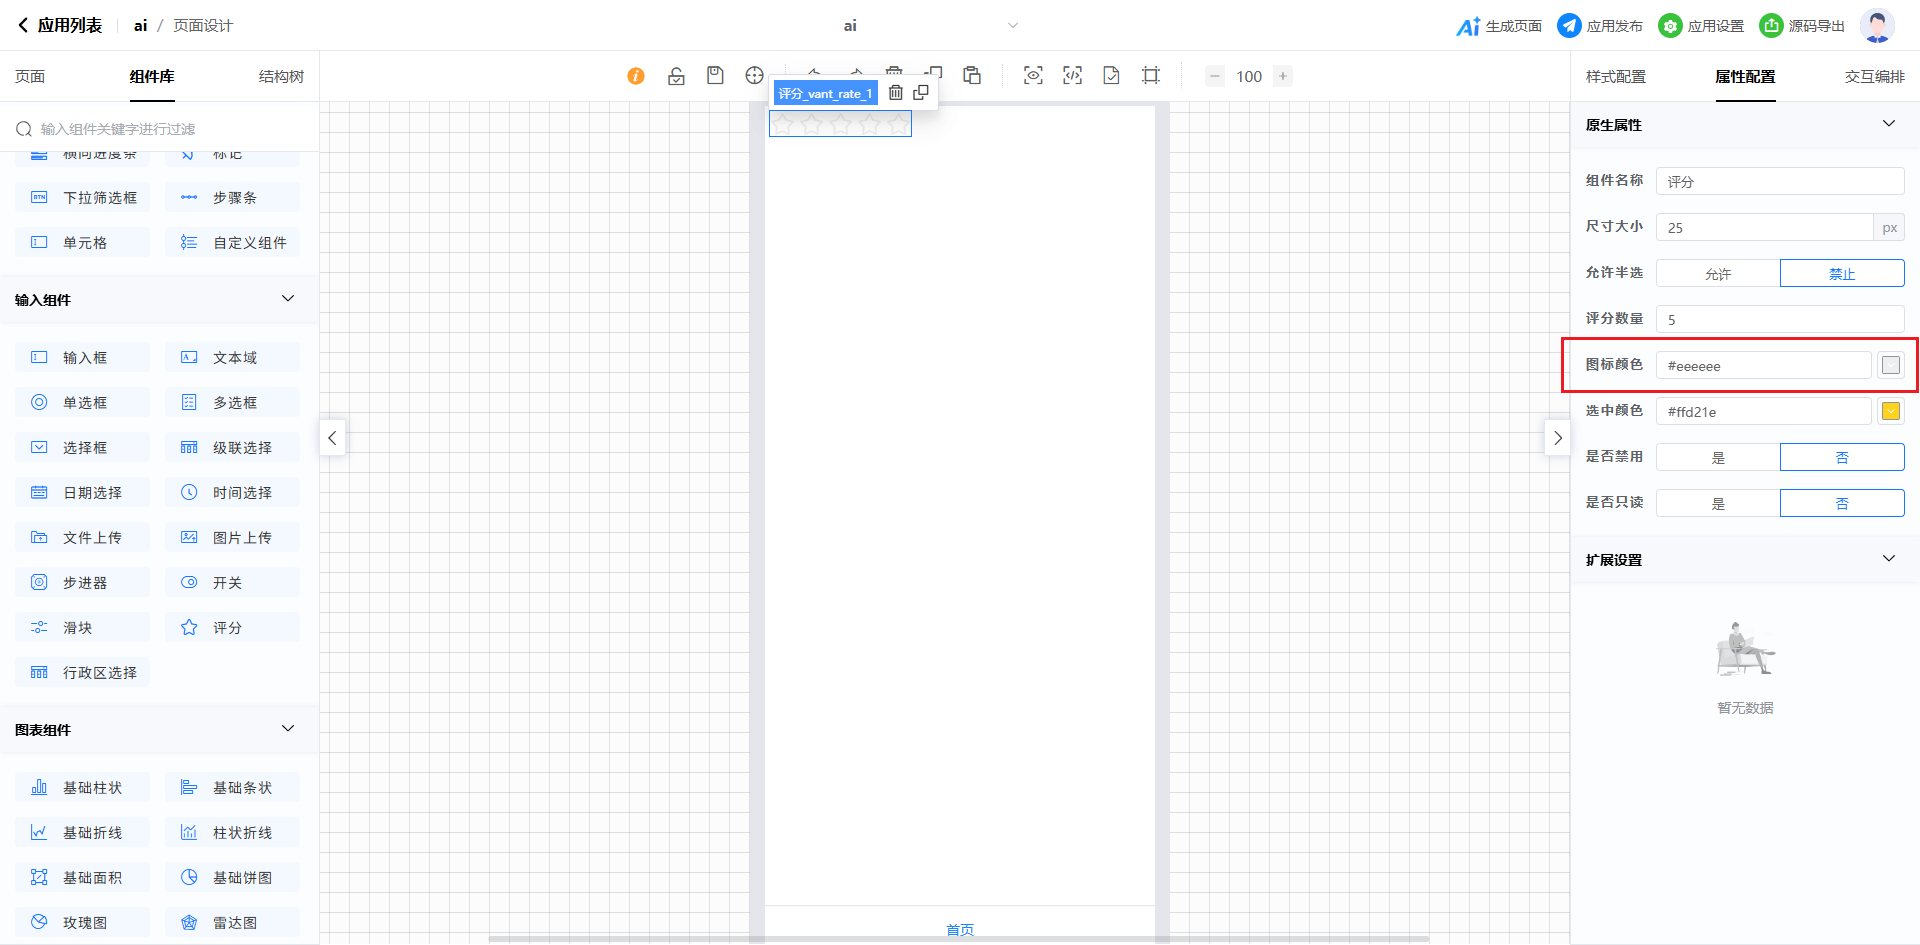Collapse the 输入组件 group
This screenshot has height=945, width=1920.
(x=288, y=299)
